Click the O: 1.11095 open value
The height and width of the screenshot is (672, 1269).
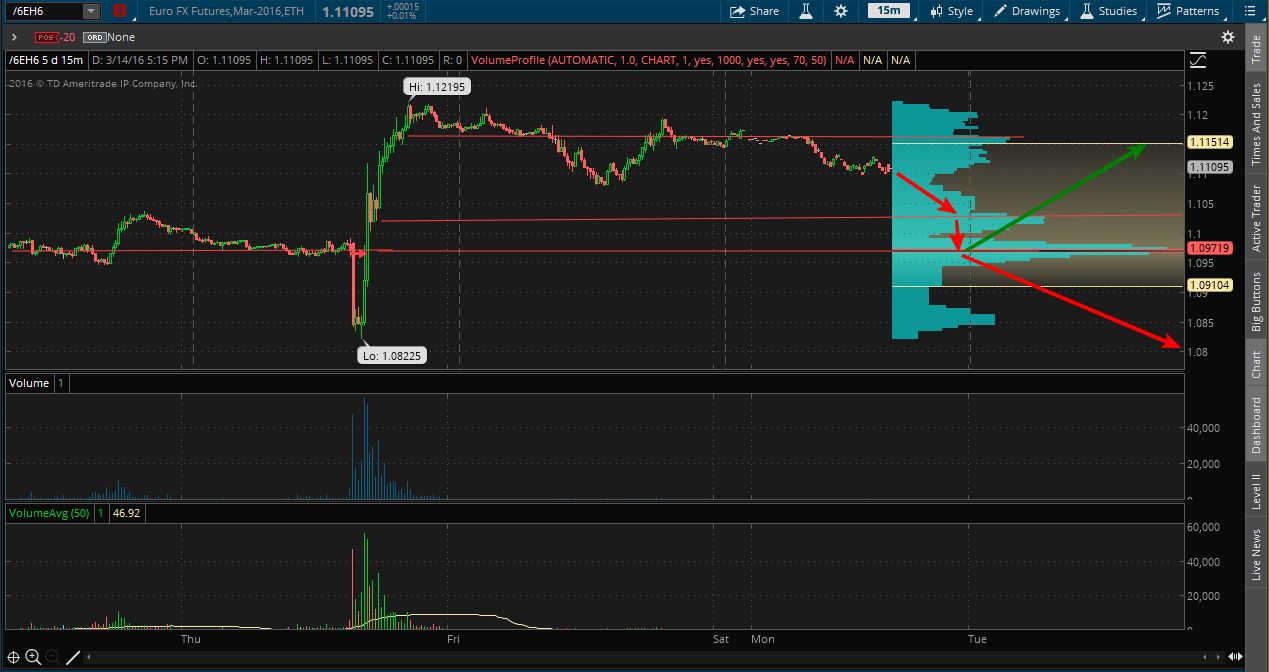coord(223,60)
